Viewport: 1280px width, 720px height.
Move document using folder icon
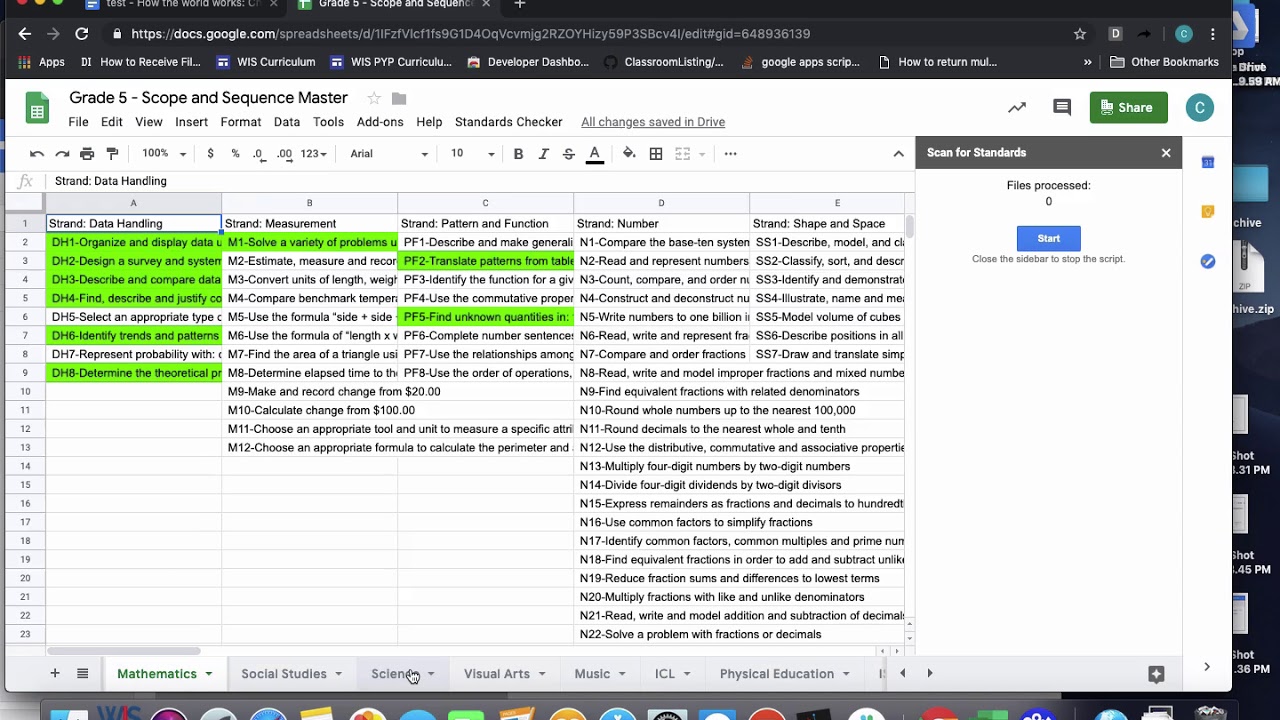pyautogui.click(x=399, y=98)
